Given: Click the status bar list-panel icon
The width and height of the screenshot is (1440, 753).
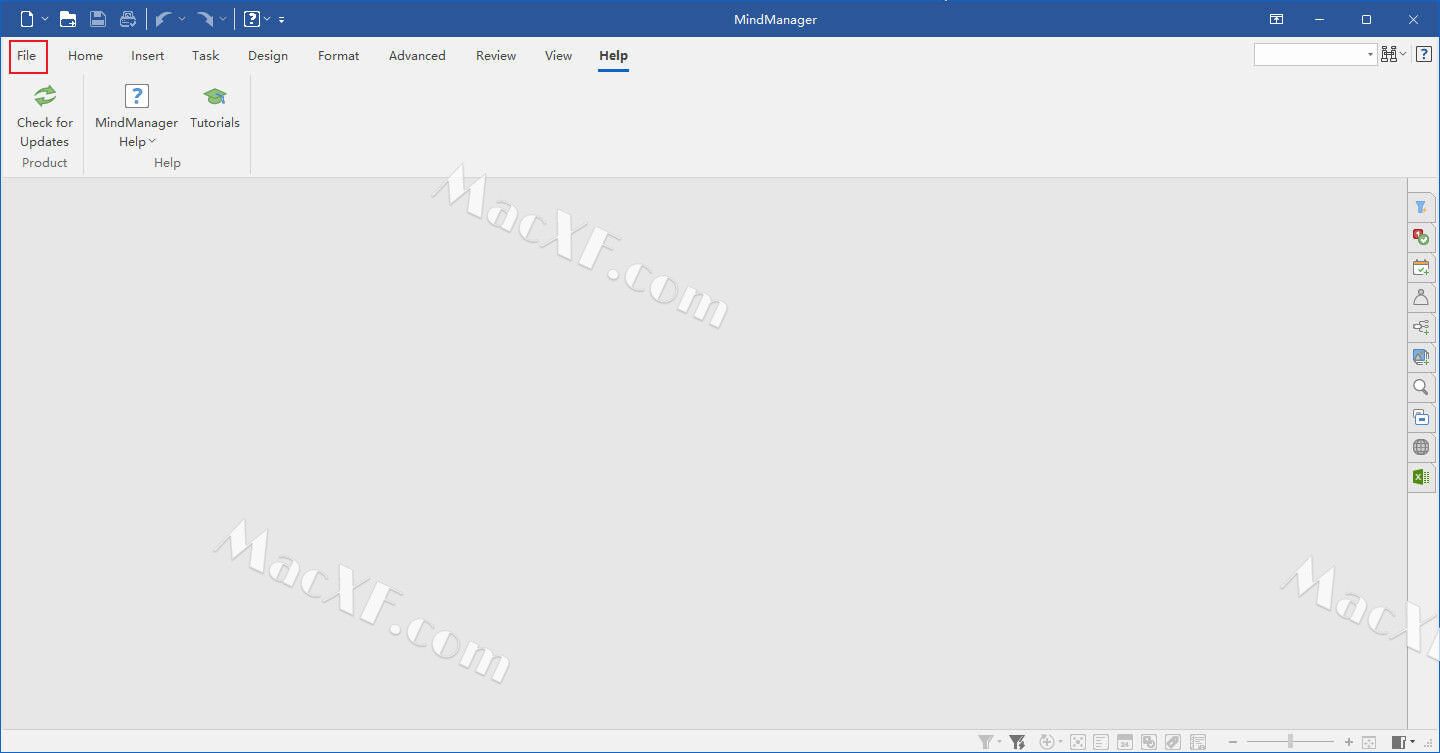Looking at the screenshot, I should tap(1197, 742).
